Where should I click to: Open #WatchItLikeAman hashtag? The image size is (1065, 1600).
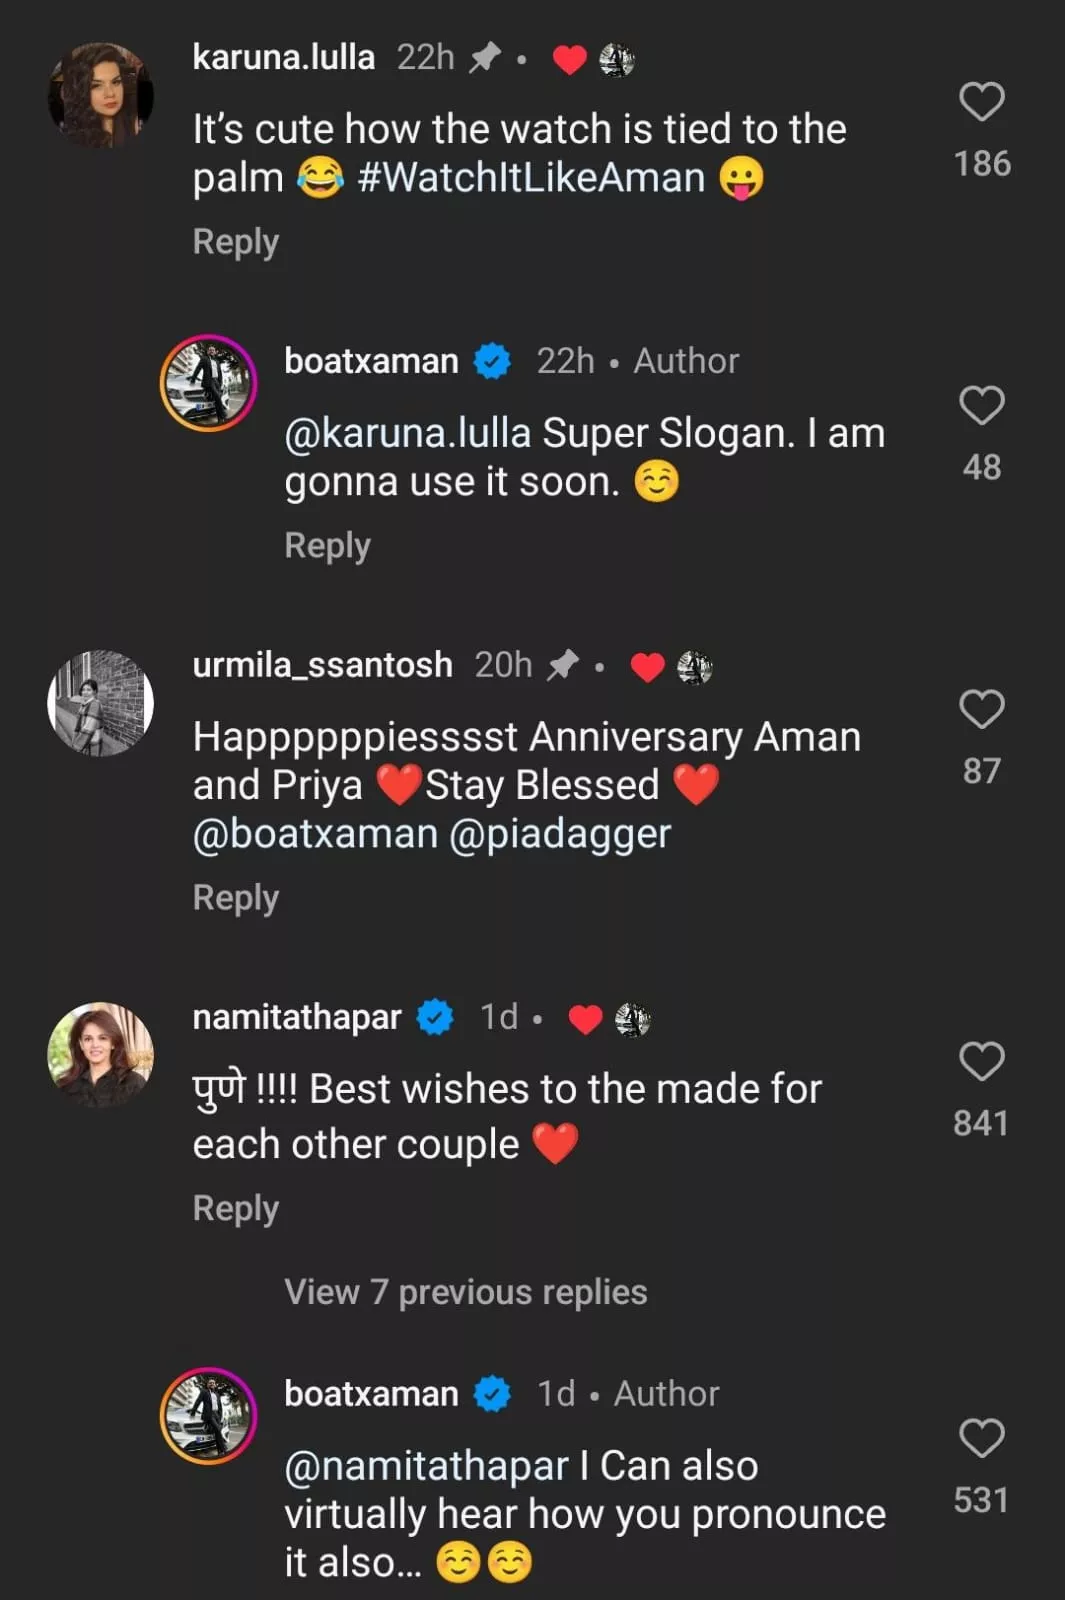pyautogui.click(x=531, y=178)
